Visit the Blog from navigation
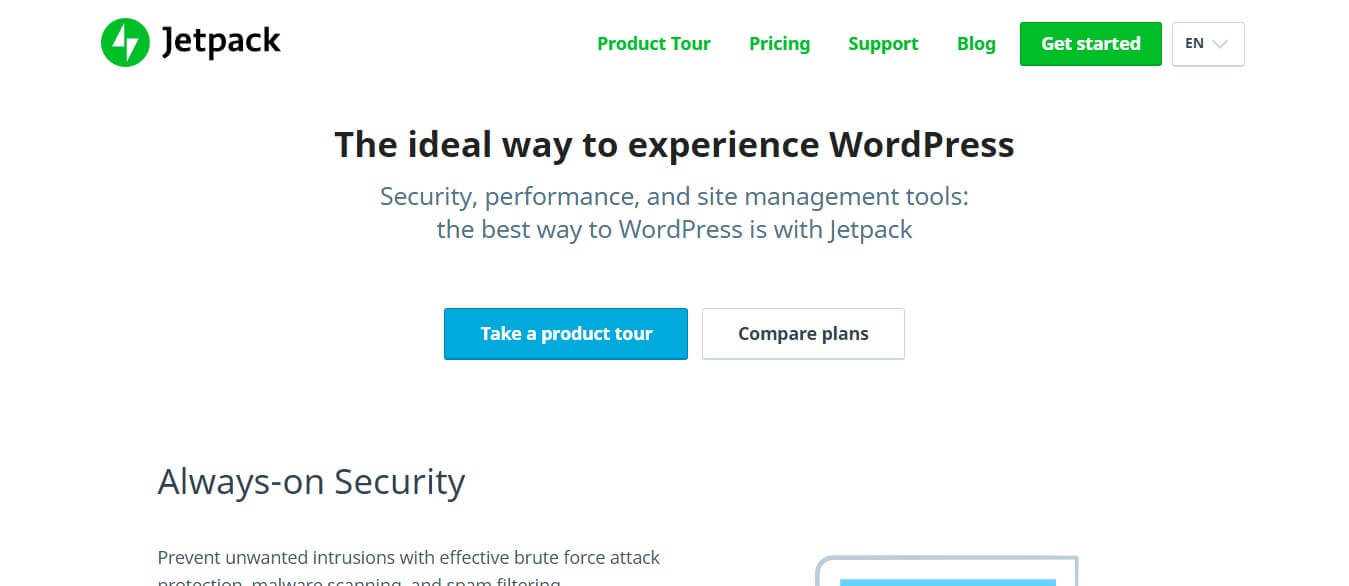Image resolution: width=1349 pixels, height=586 pixels. tap(976, 44)
